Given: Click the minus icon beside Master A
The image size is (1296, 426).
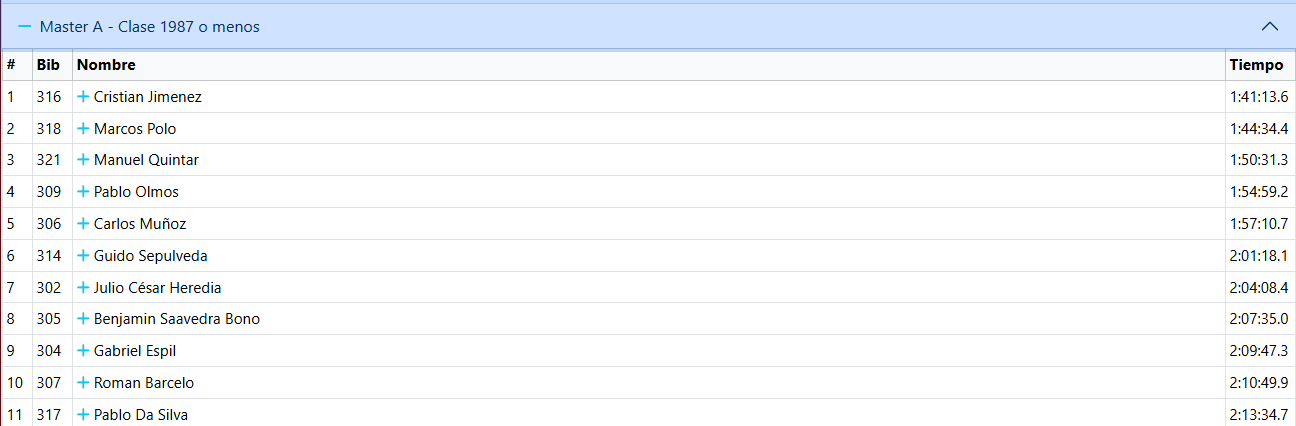Looking at the screenshot, I should coord(25,27).
